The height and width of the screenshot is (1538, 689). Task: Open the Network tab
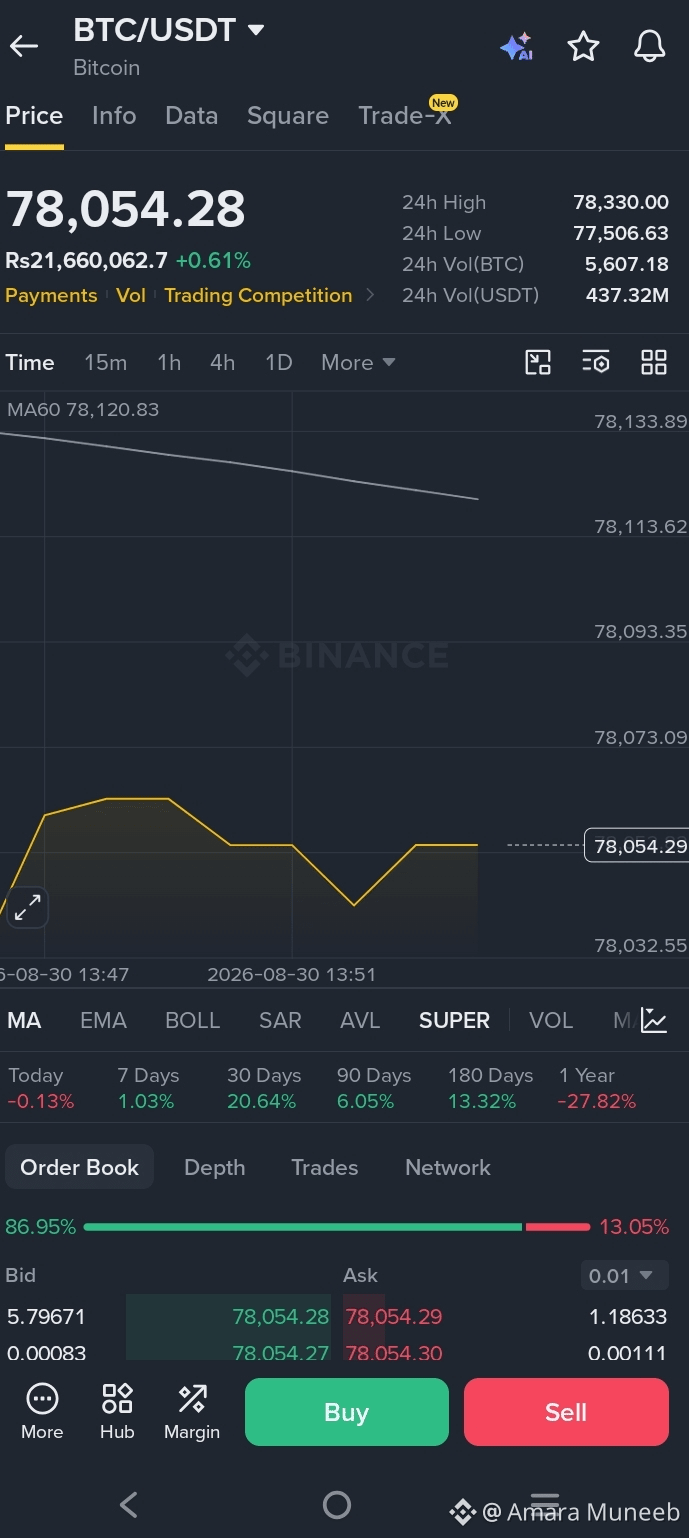point(448,1167)
